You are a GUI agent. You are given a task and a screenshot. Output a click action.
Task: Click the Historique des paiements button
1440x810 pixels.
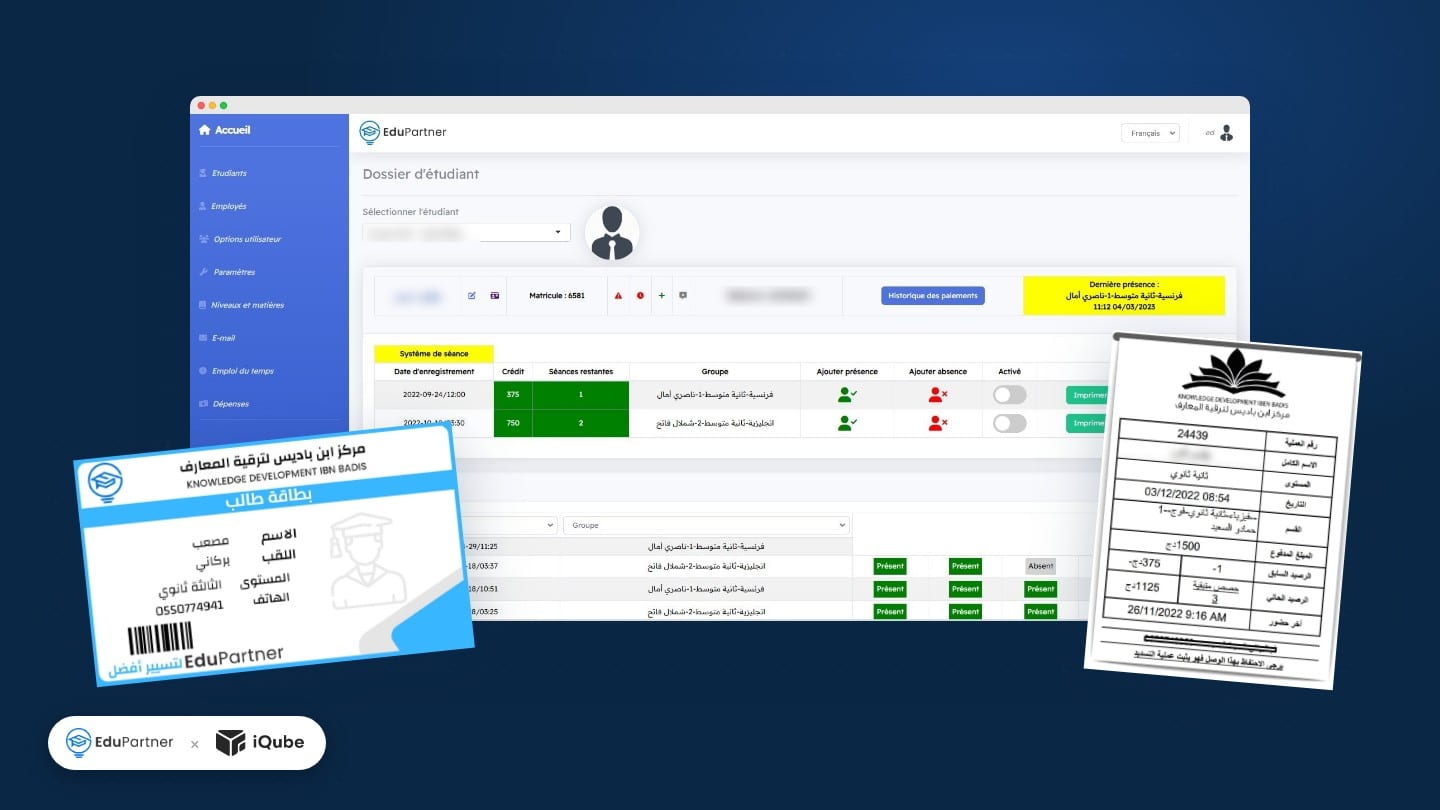click(933, 296)
